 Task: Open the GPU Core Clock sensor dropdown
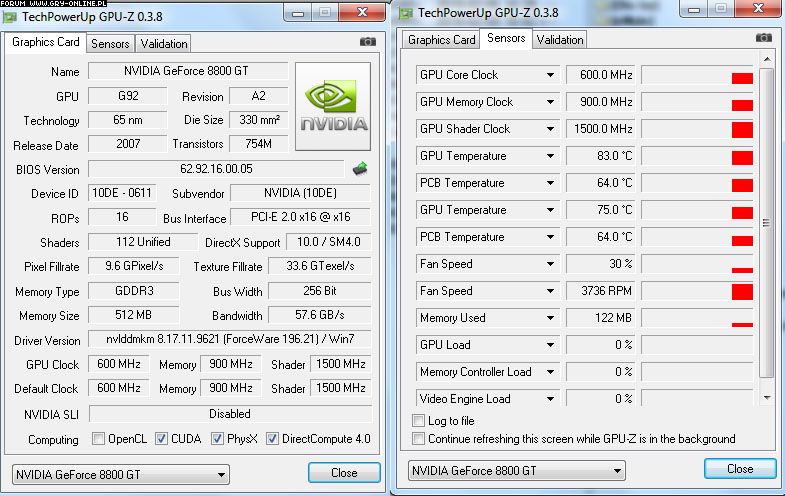click(550, 75)
